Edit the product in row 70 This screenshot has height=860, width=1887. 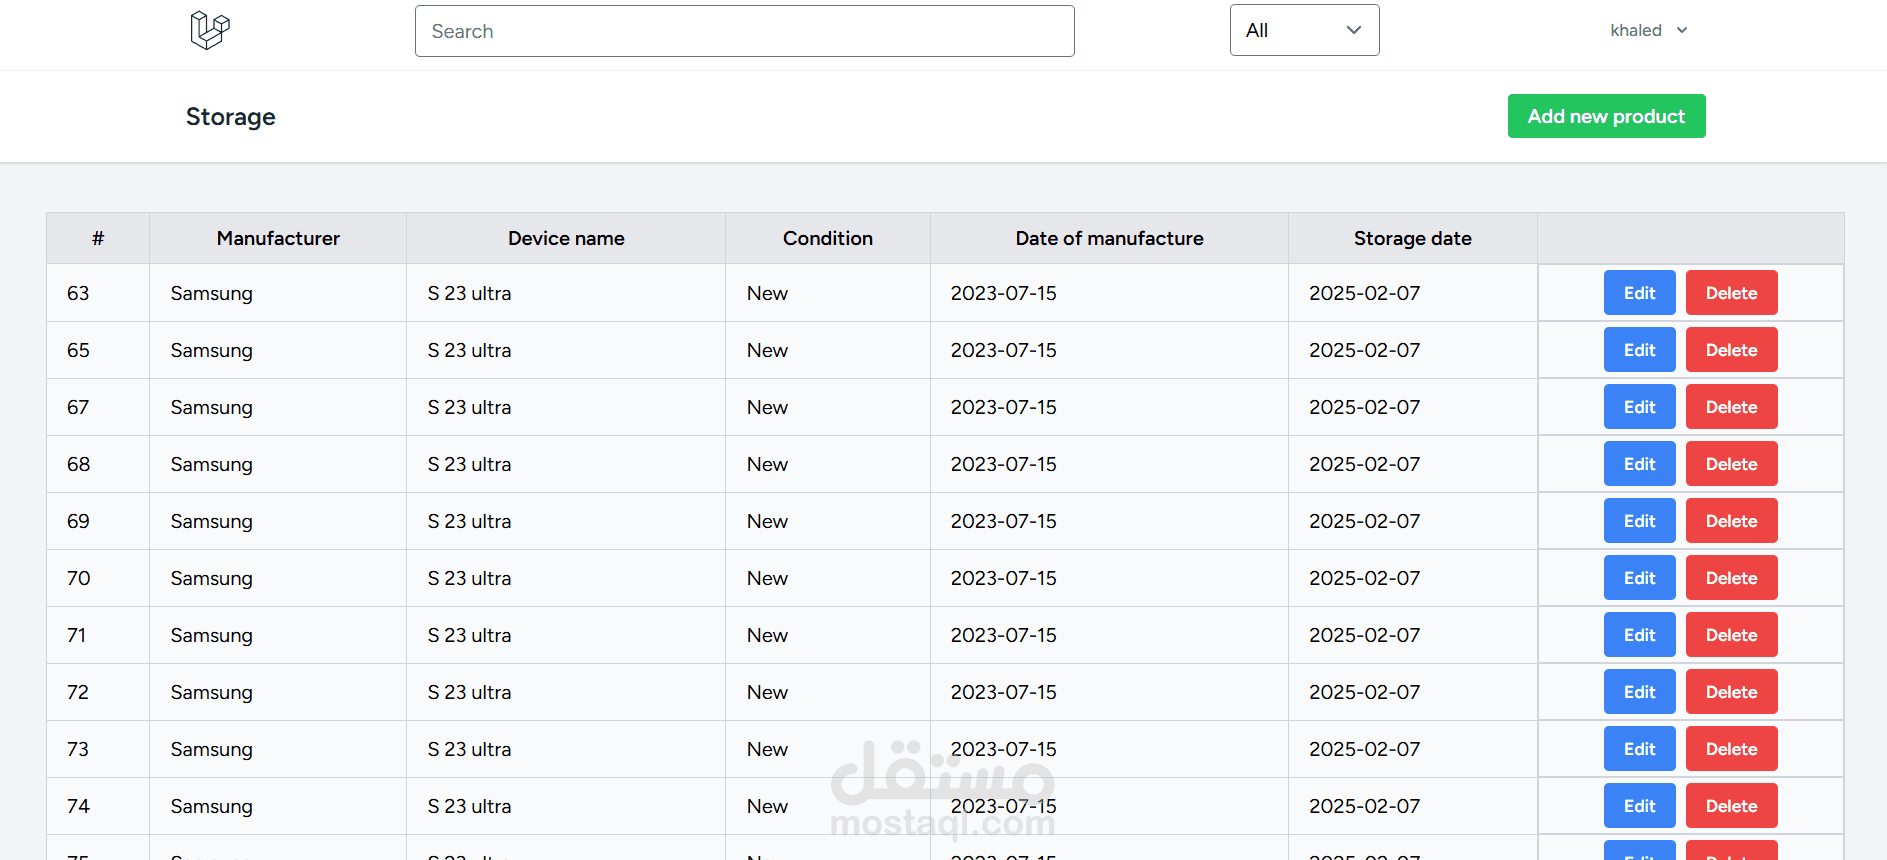coord(1639,578)
